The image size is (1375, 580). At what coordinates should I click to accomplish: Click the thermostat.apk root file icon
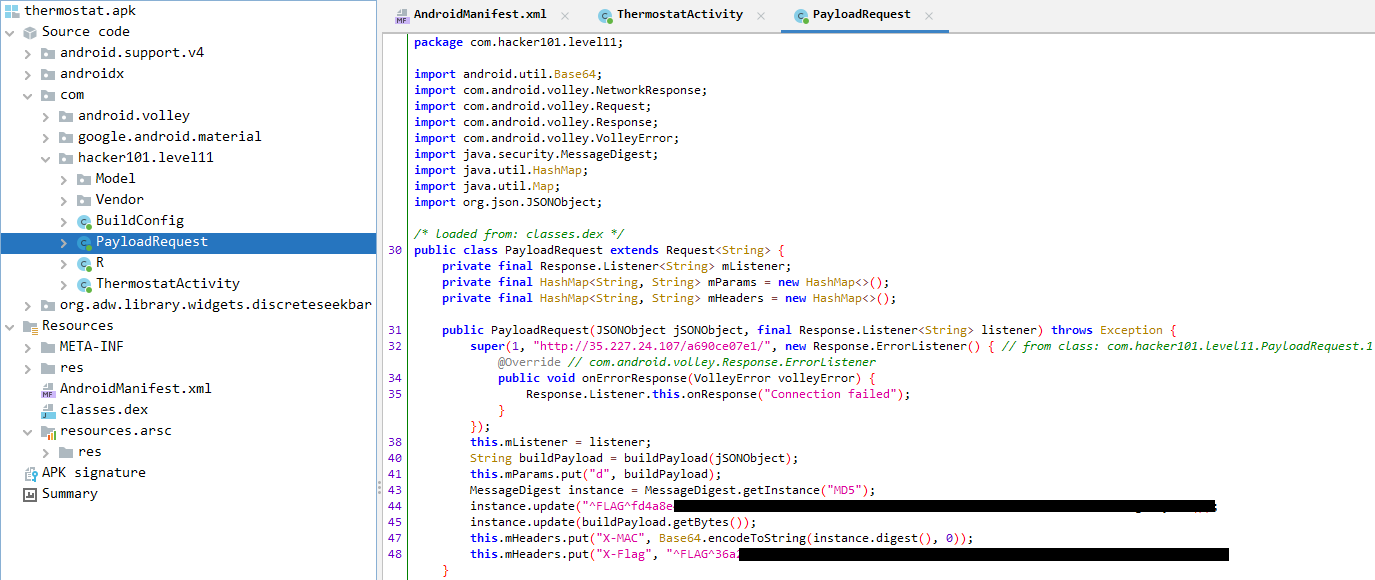coord(11,10)
